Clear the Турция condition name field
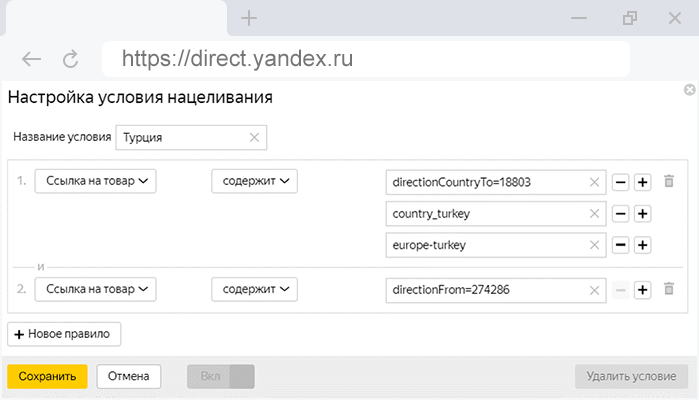 click(x=254, y=137)
